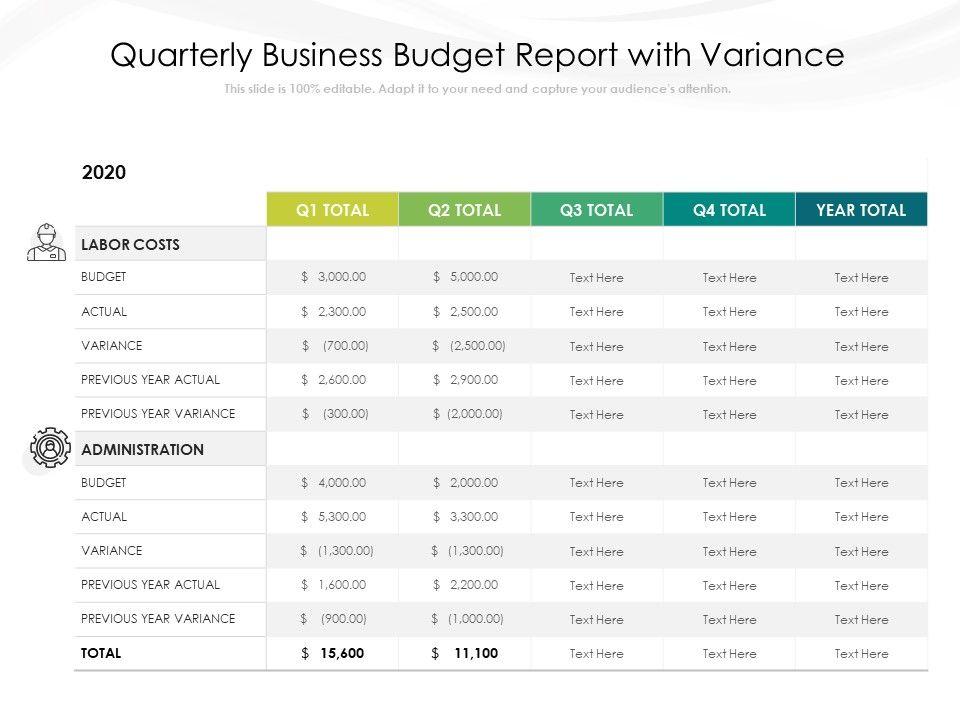Select the Q2 TOTAL column header
The height and width of the screenshot is (720, 960).
(x=464, y=210)
